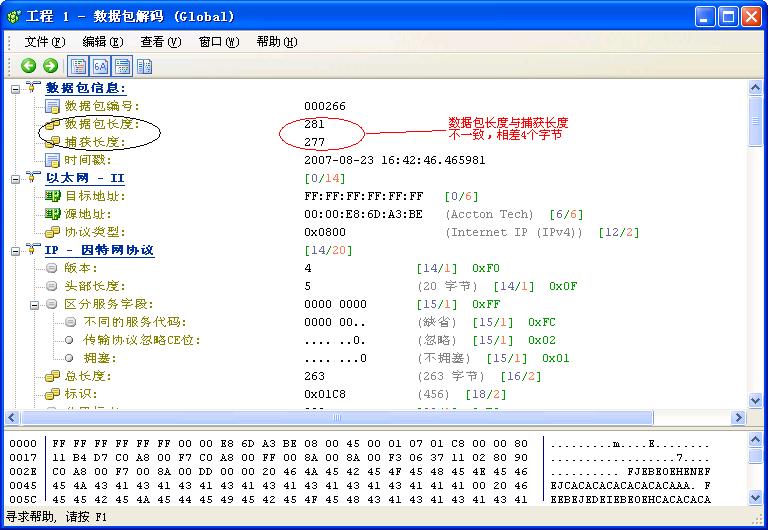768x530 pixels.
Task: Click the bullet icon beside 拥塞
Action: click(x=69, y=358)
